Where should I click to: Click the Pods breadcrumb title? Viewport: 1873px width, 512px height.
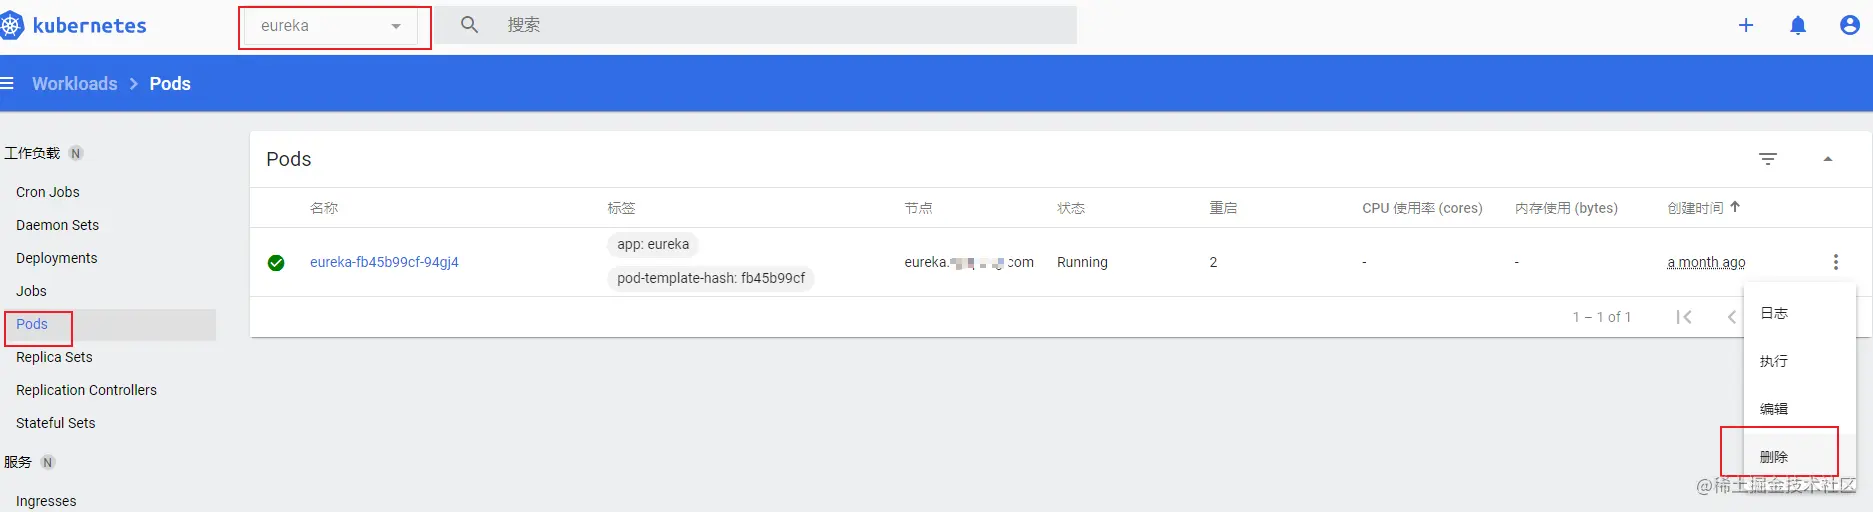tap(170, 84)
